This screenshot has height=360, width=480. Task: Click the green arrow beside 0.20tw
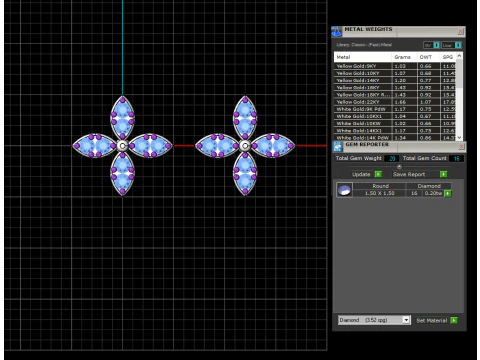click(x=448, y=193)
